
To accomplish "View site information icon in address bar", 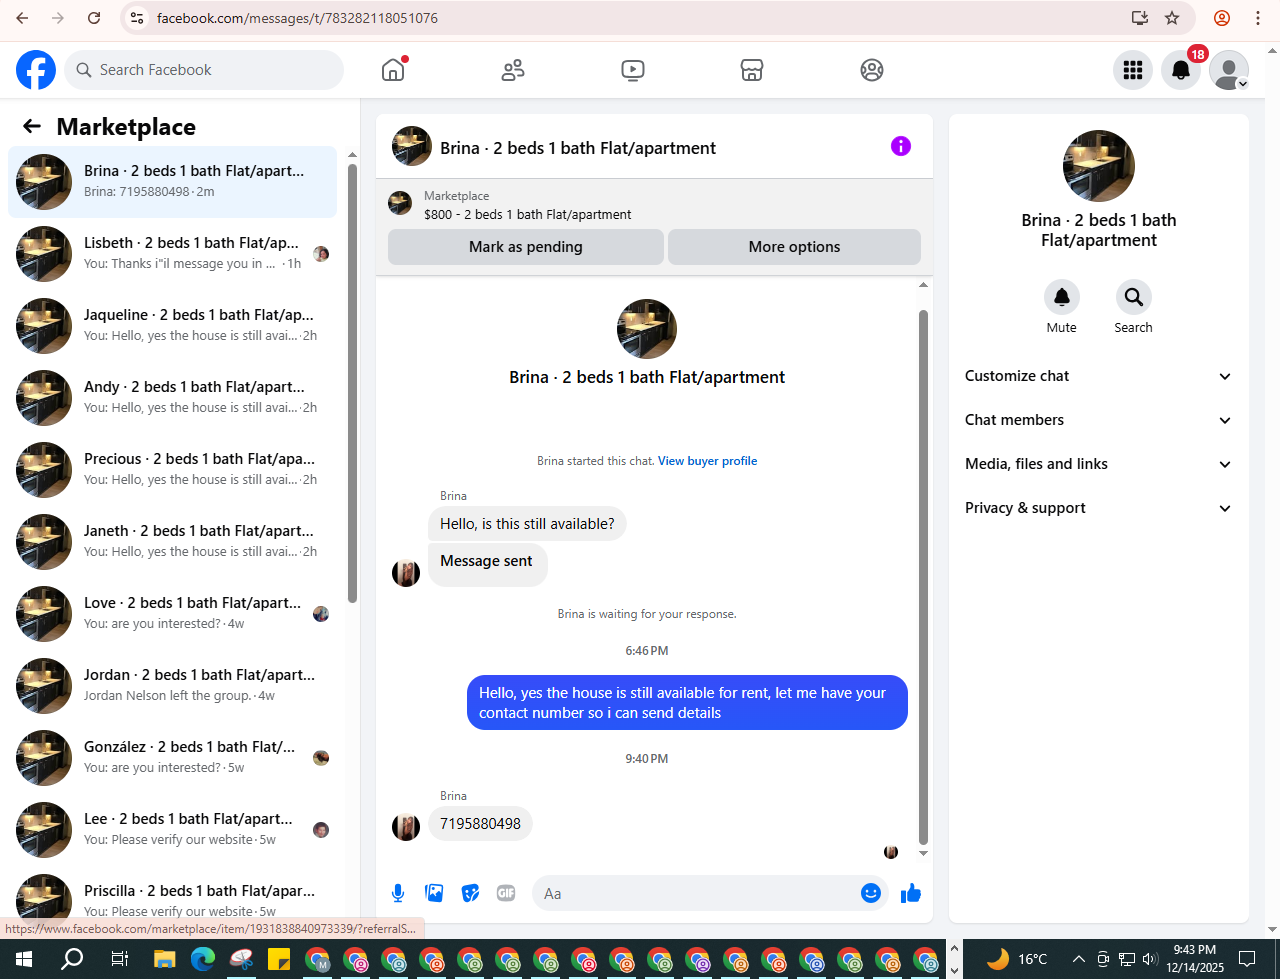I will pyautogui.click(x=138, y=18).
